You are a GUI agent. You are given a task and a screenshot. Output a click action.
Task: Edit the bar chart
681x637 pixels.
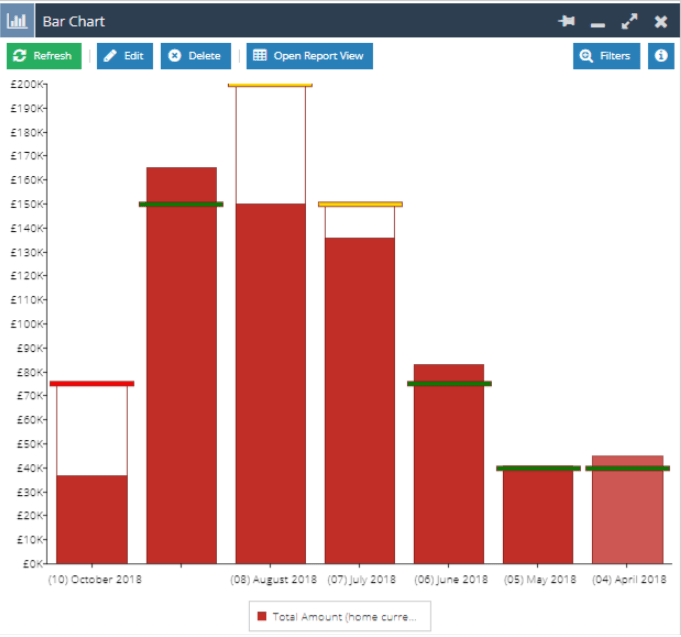(x=124, y=56)
